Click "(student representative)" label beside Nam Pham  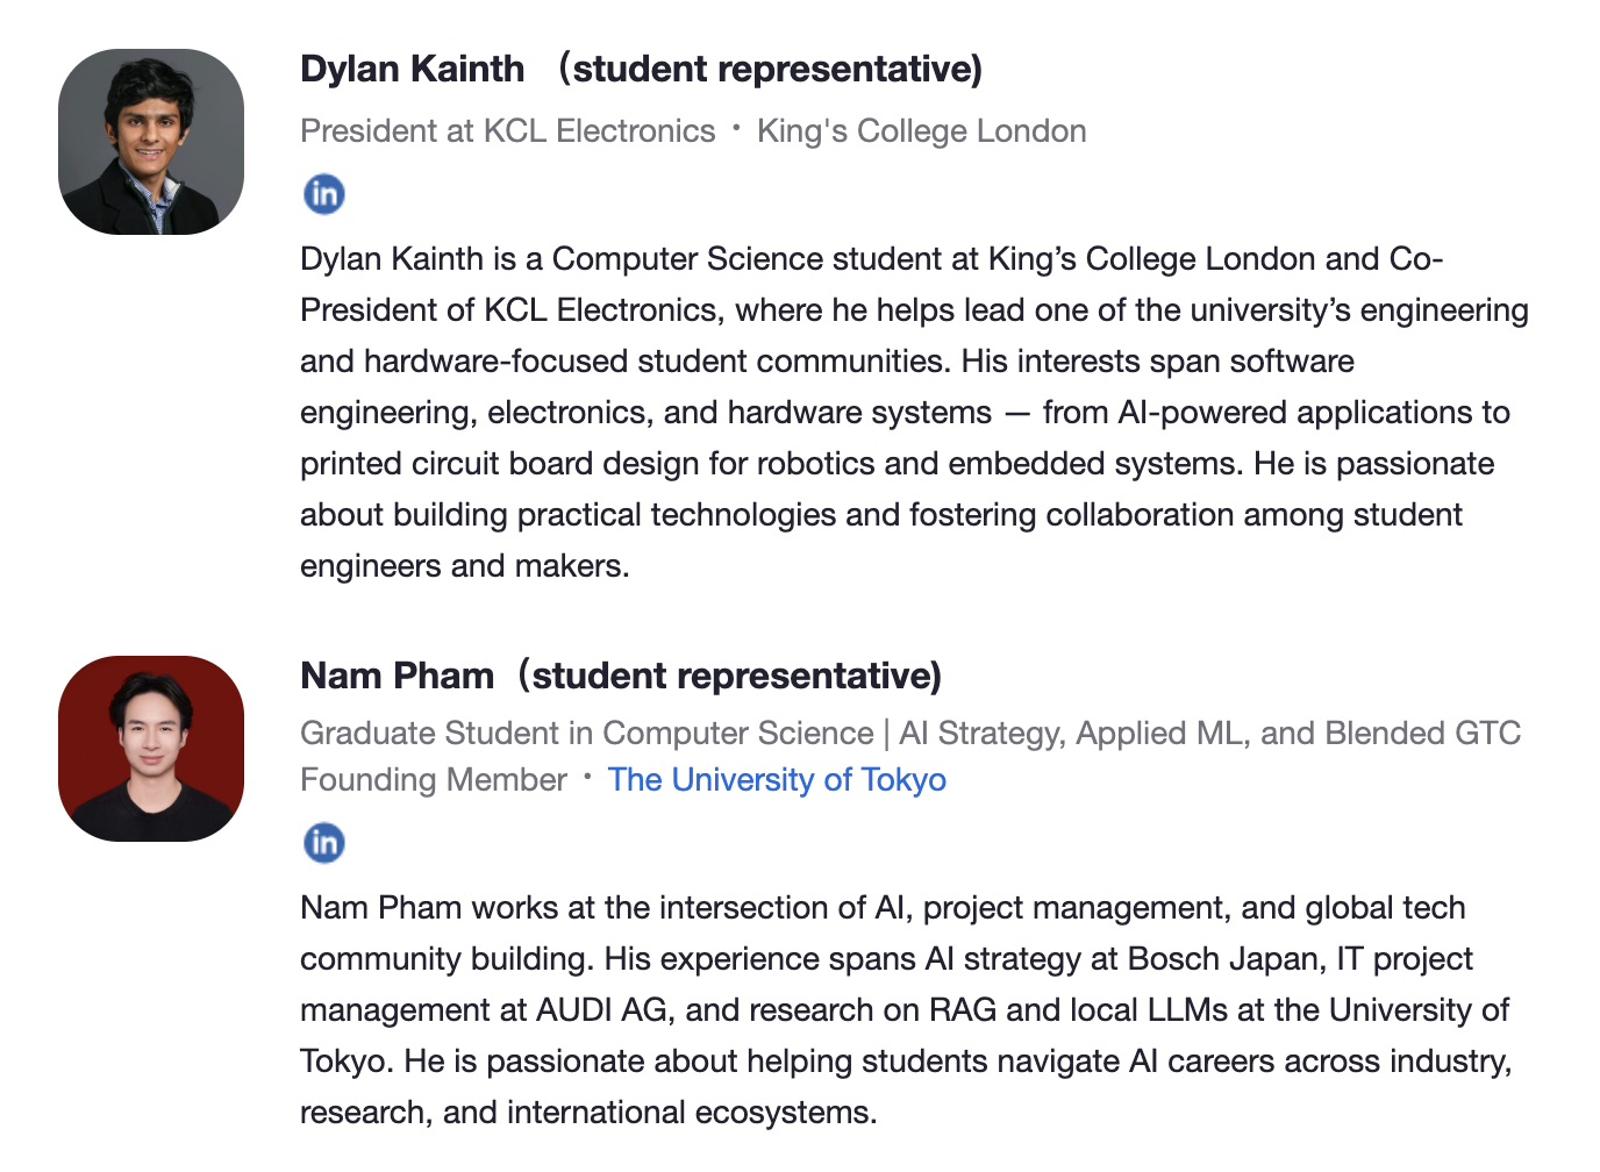pyautogui.click(x=730, y=676)
